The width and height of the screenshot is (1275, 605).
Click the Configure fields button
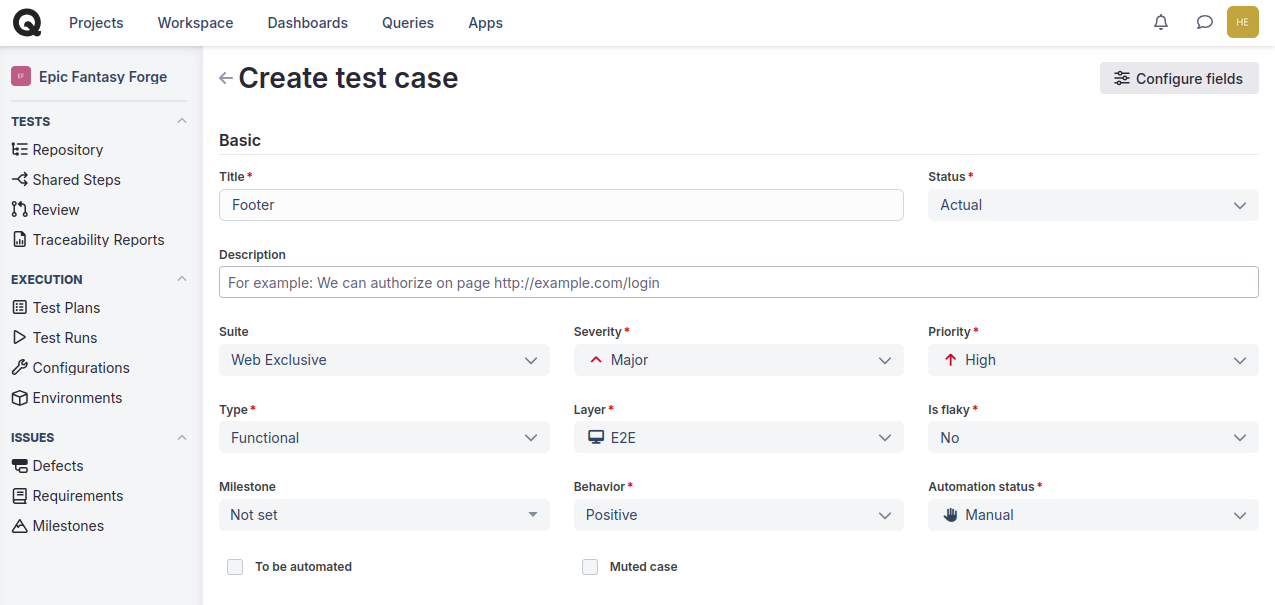point(1178,78)
